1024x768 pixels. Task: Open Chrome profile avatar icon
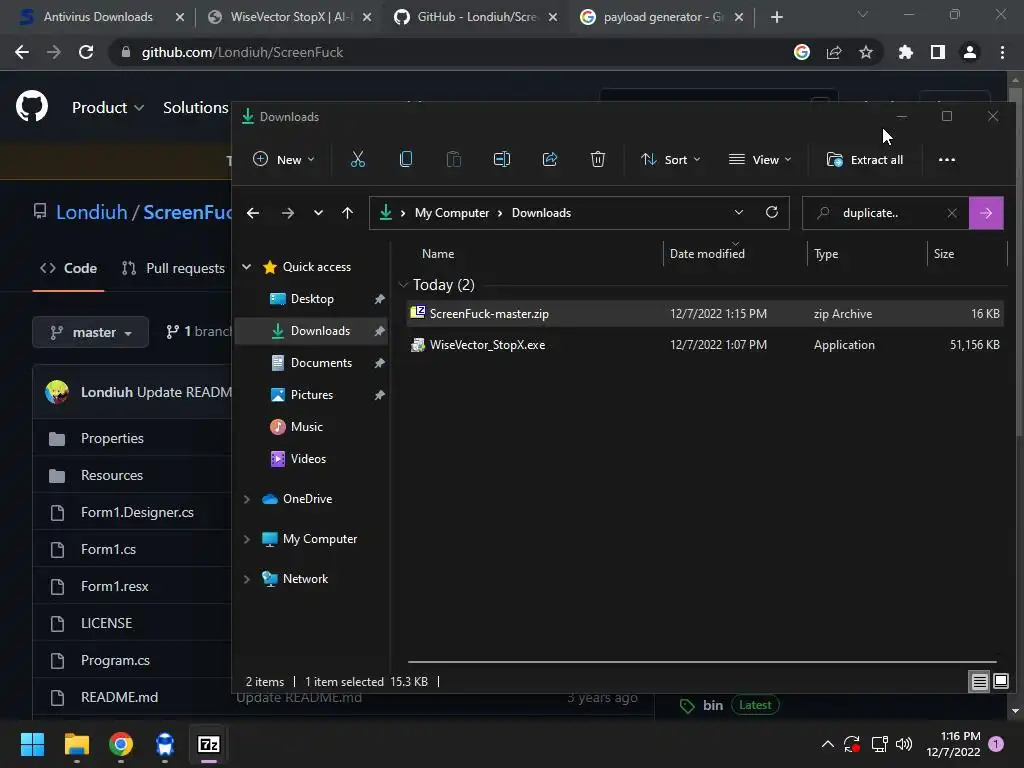click(x=970, y=52)
